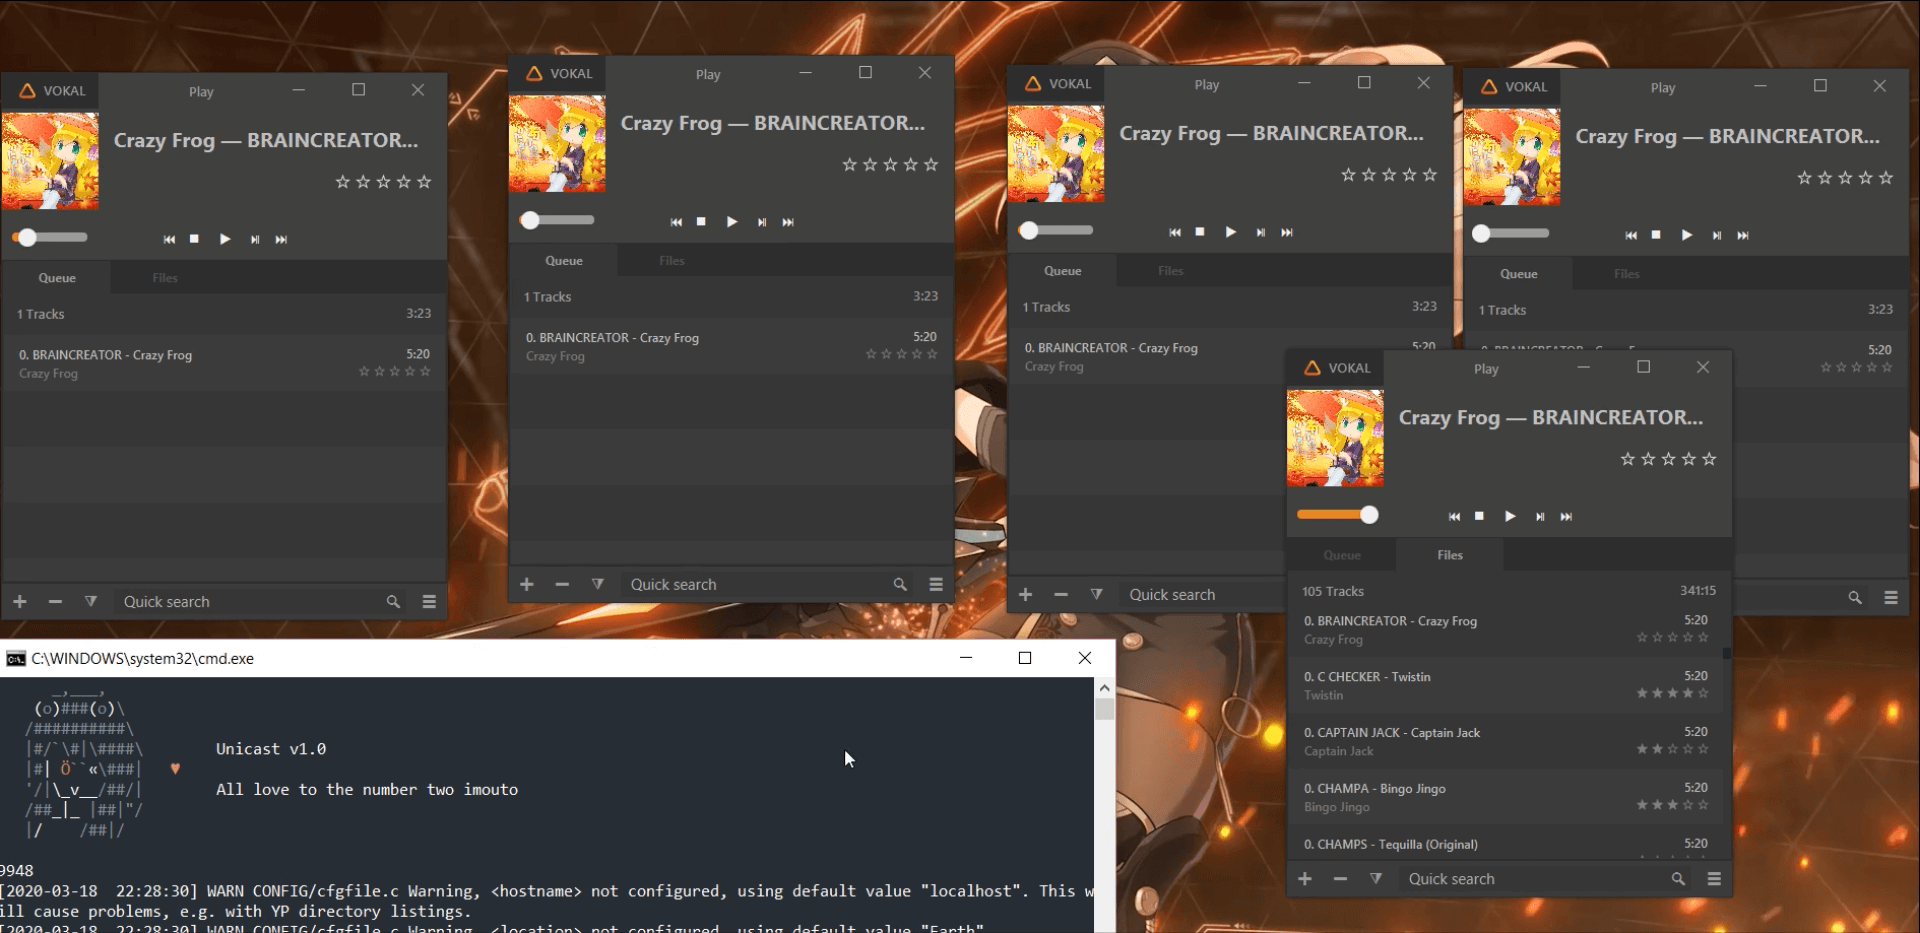This screenshot has height=933, width=1920.
Task: Click the plus add icon in the leftmost VOKAL window
Action: (x=20, y=602)
